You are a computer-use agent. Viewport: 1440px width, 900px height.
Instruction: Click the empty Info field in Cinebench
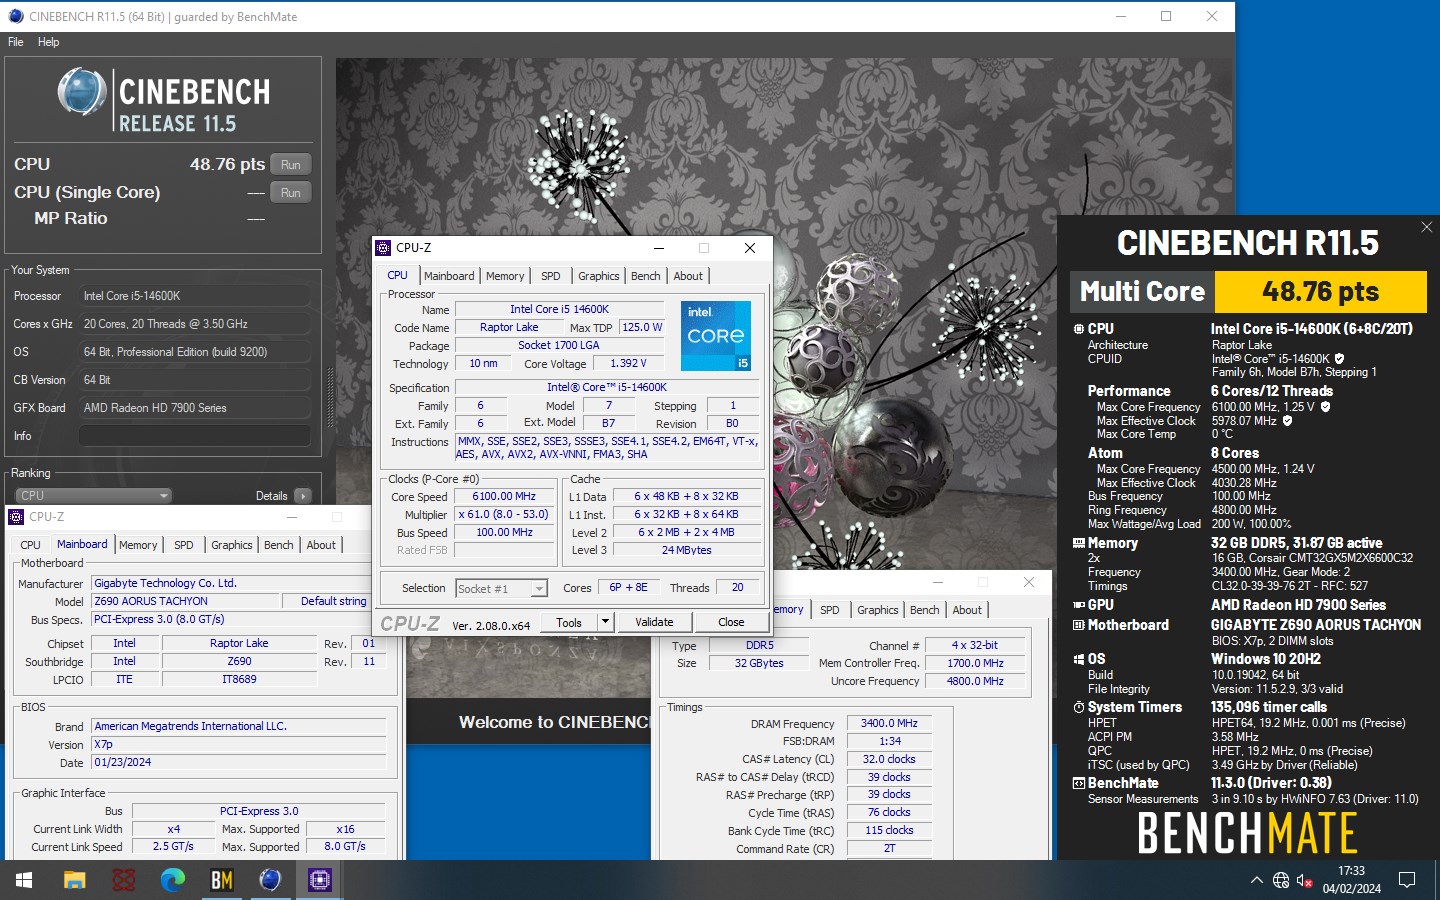(x=195, y=436)
